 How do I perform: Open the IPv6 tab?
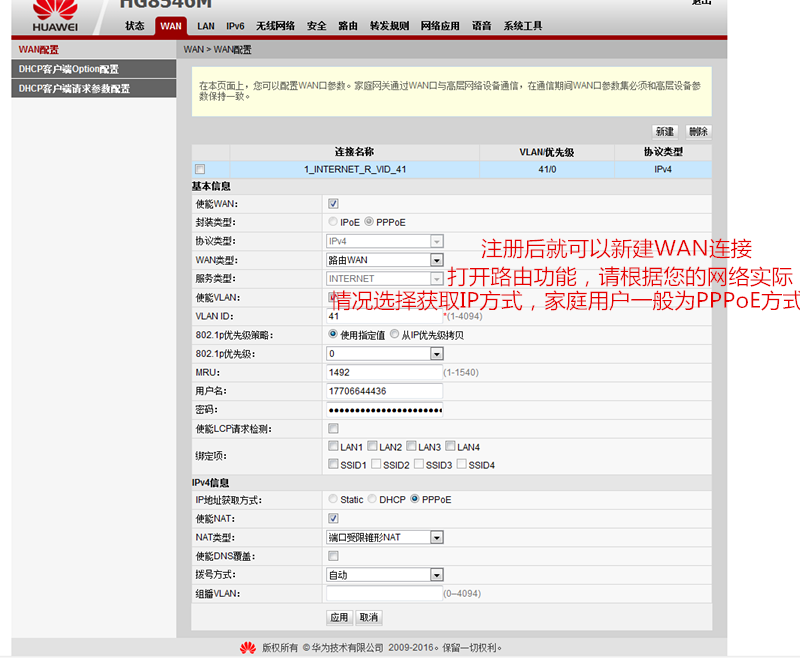pos(235,26)
